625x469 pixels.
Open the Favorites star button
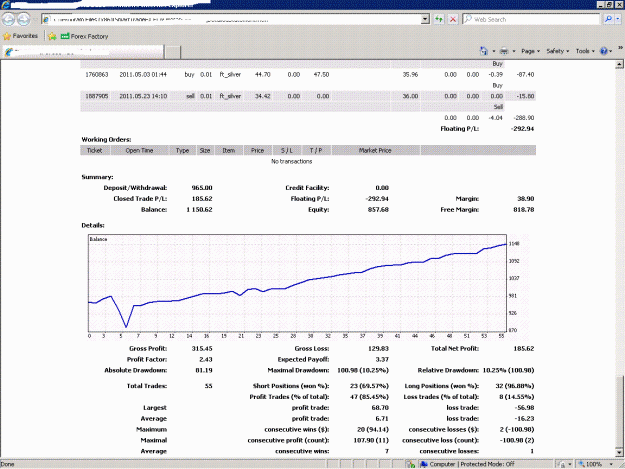20,36
